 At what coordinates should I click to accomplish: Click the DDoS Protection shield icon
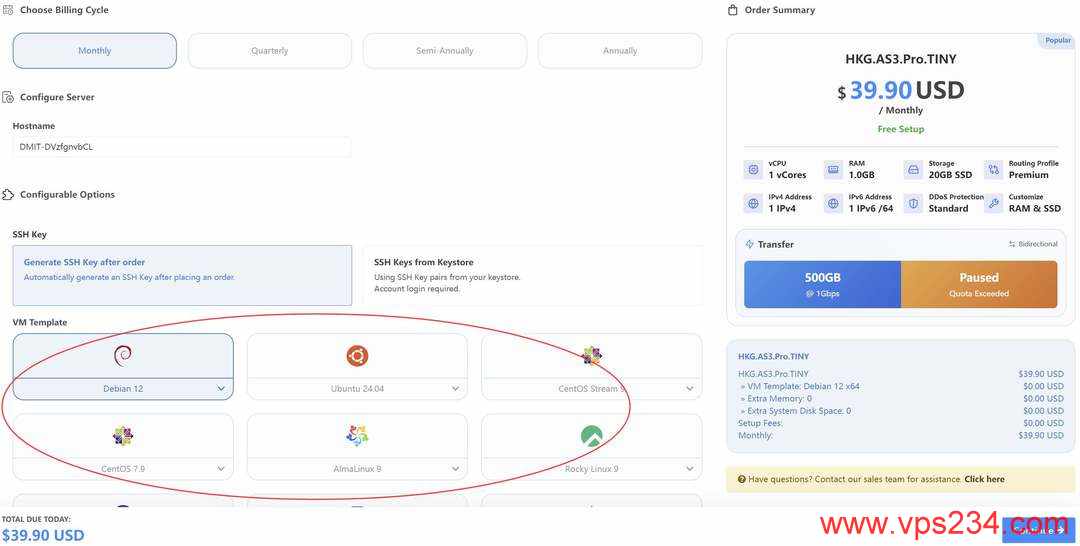pyautogui.click(x=913, y=203)
